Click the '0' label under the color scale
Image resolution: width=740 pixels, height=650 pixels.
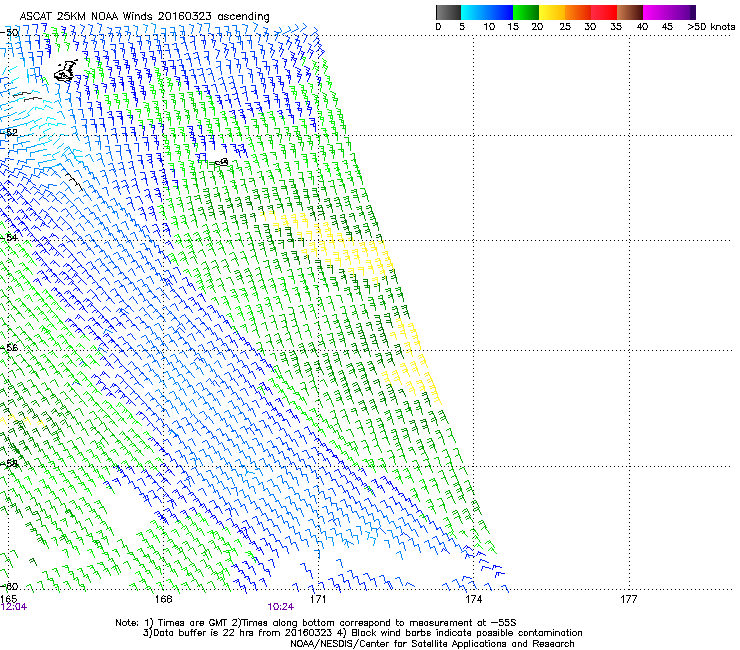438,27
